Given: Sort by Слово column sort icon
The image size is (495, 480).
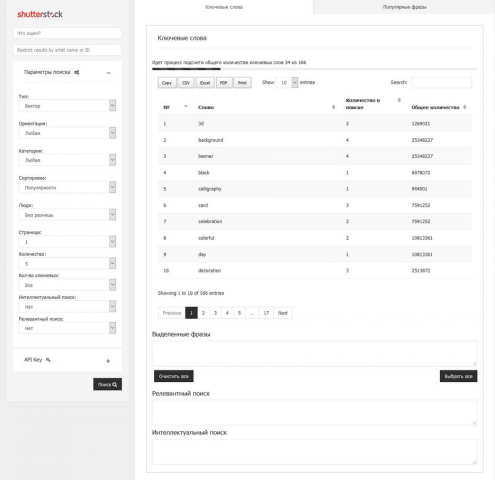Looking at the screenshot, I should [333, 107].
